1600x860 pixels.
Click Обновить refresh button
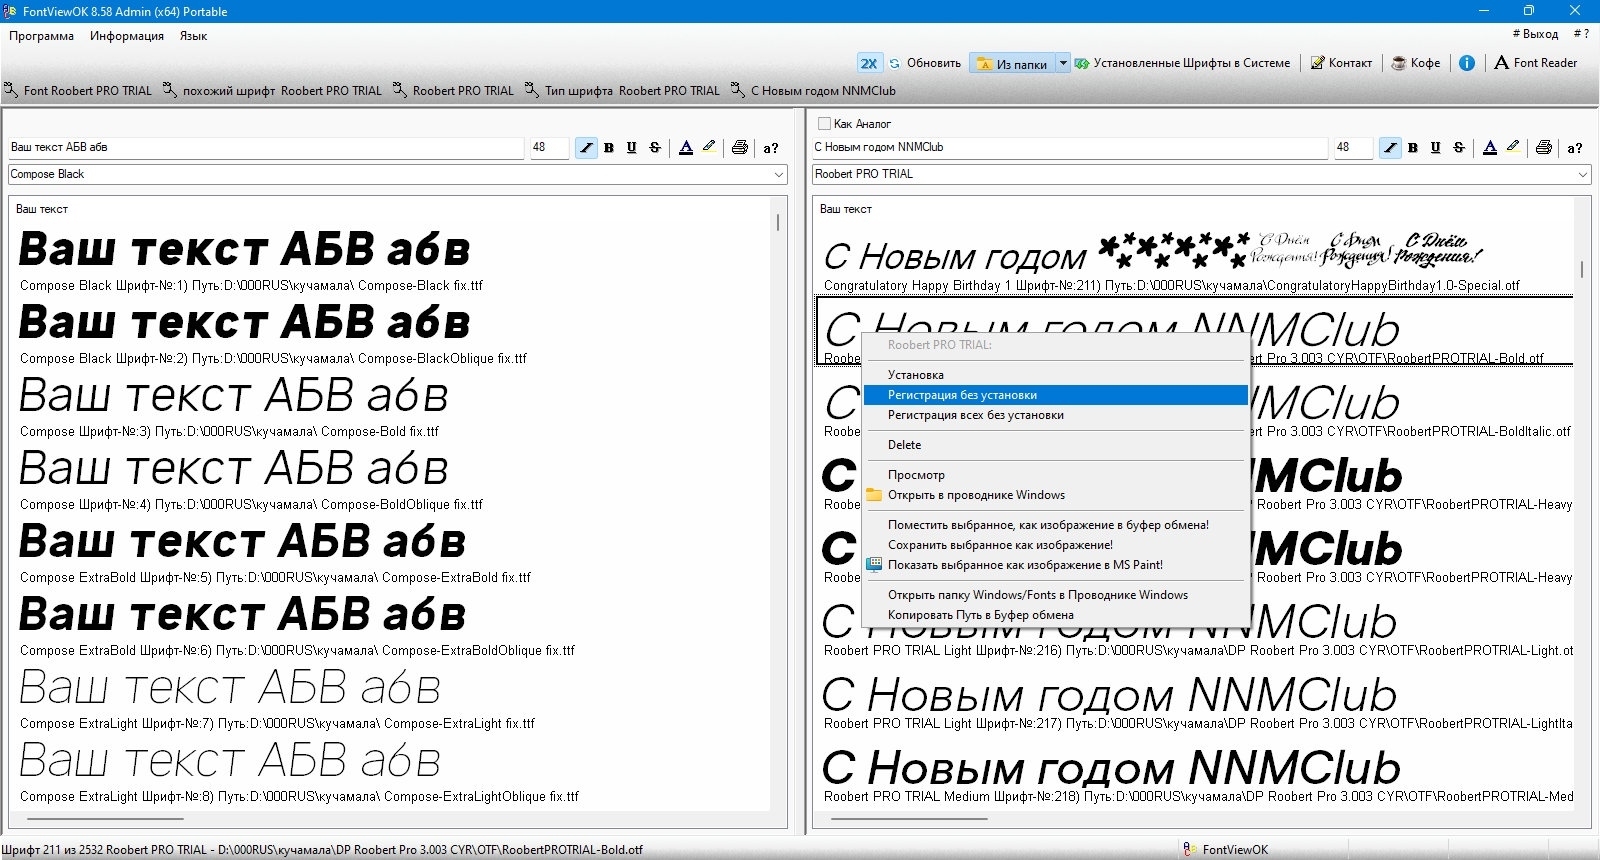point(925,63)
